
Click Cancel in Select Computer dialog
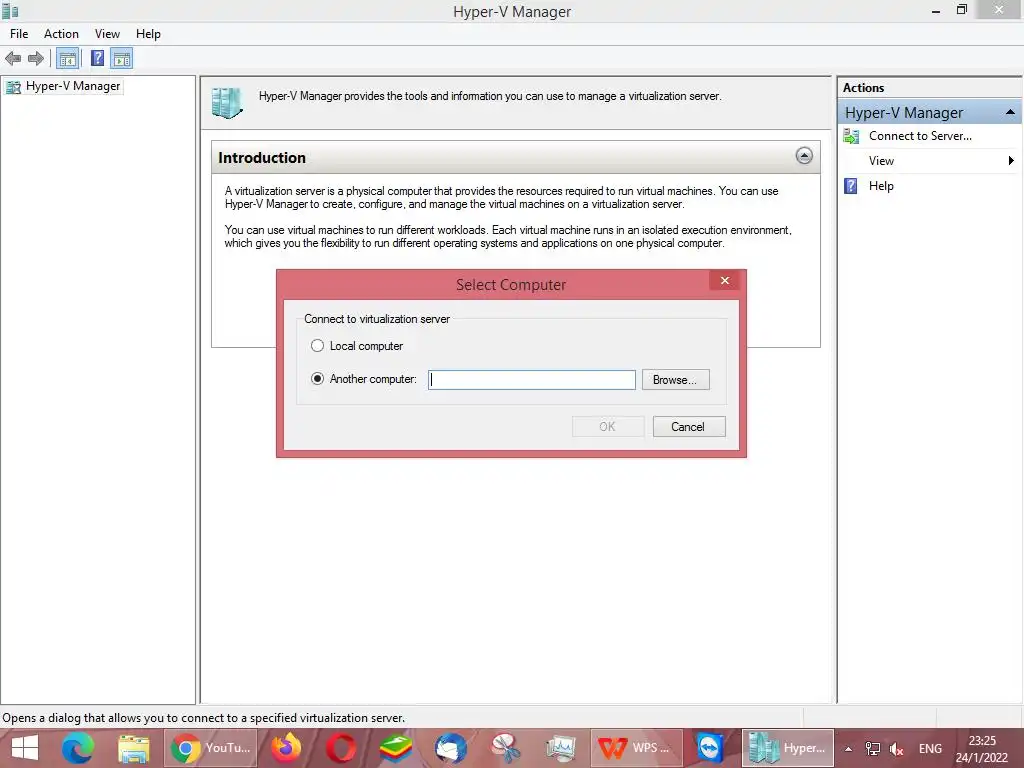[x=688, y=426]
